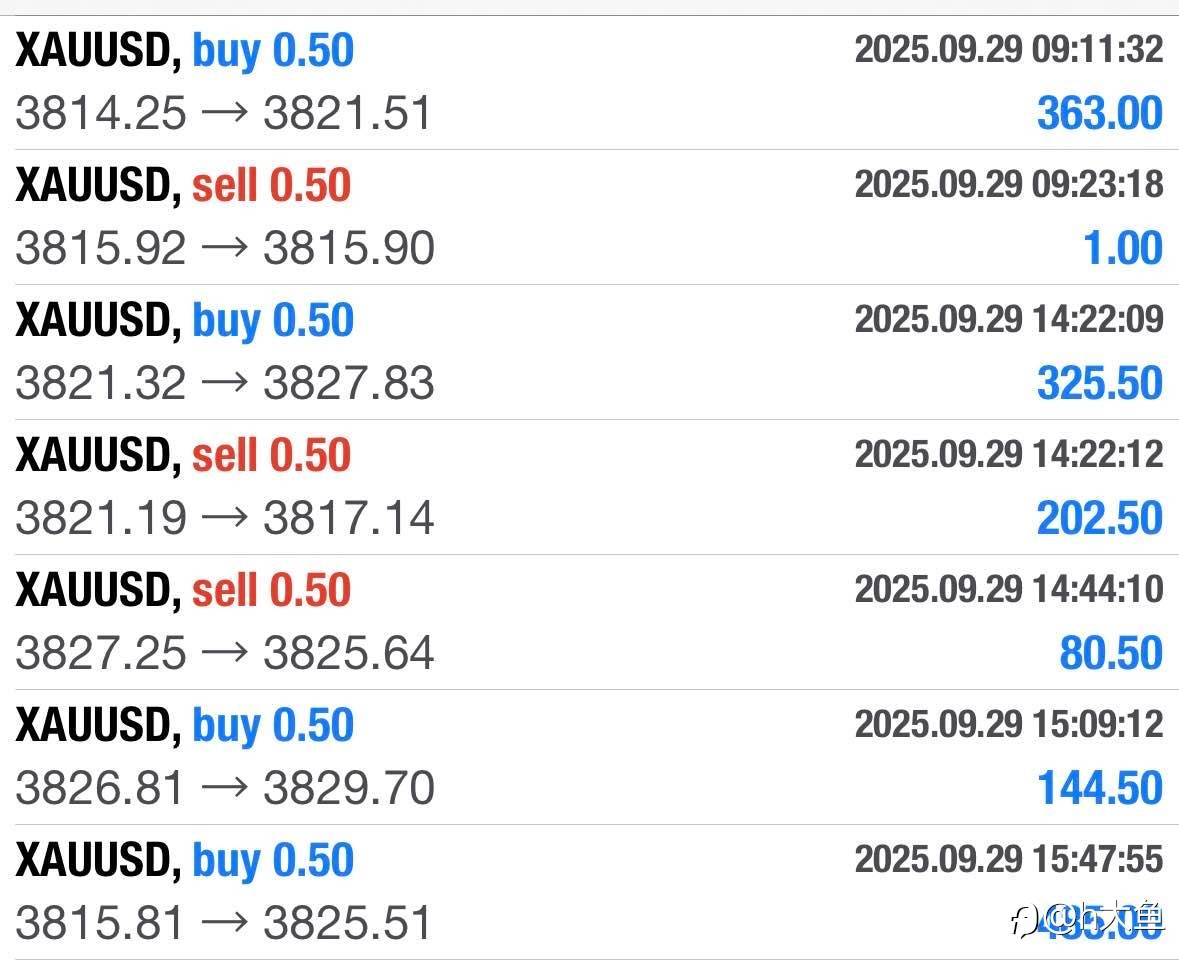Select the price range 3815.92 → 3815.90
The image size is (1179, 973).
(224, 248)
